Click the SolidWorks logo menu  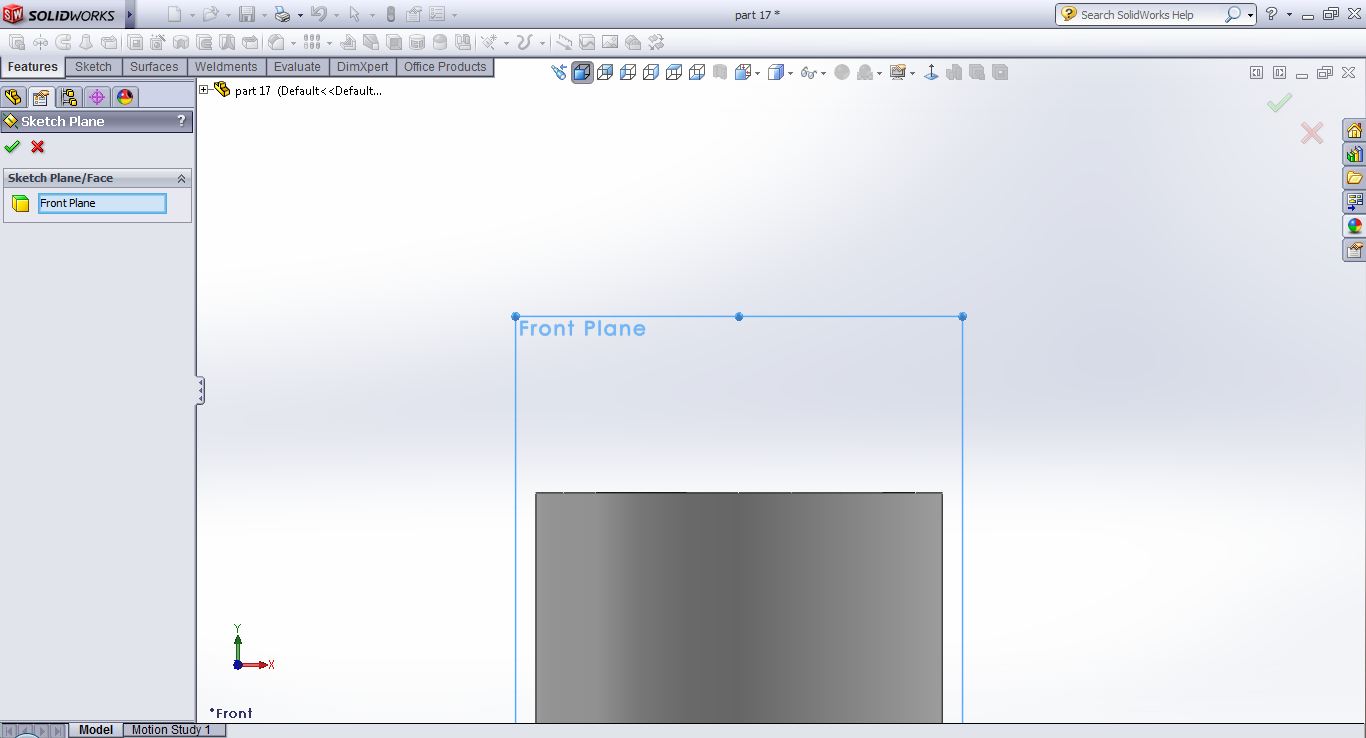coord(60,14)
